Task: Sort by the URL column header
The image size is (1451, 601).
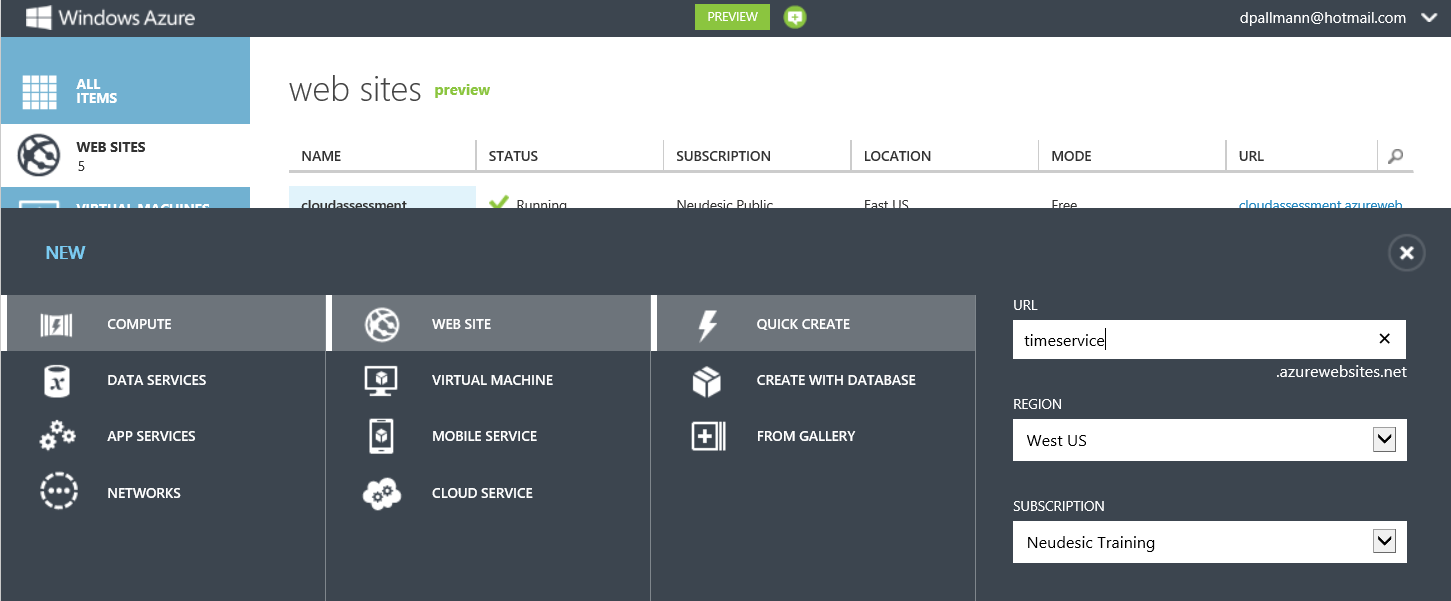Action: click(x=1301, y=156)
